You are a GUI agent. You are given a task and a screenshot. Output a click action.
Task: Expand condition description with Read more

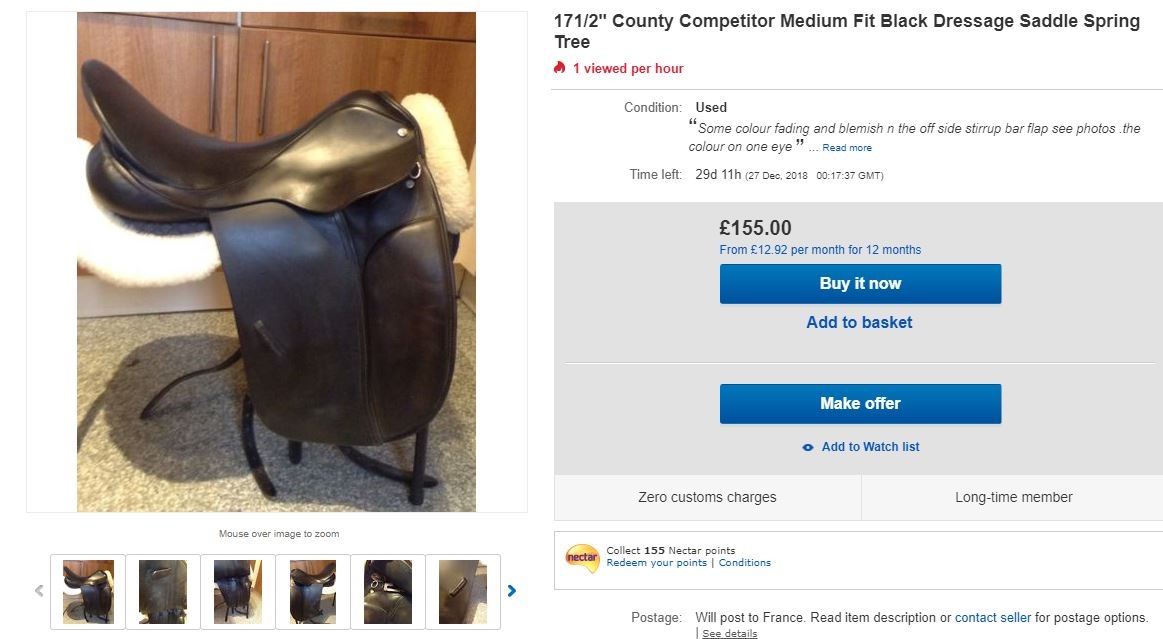click(847, 148)
